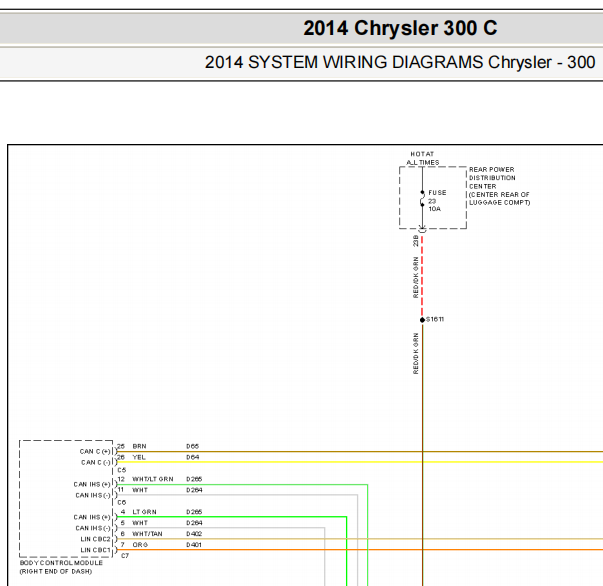Click circuit code D64

pyautogui.click(x=193, y=457)
